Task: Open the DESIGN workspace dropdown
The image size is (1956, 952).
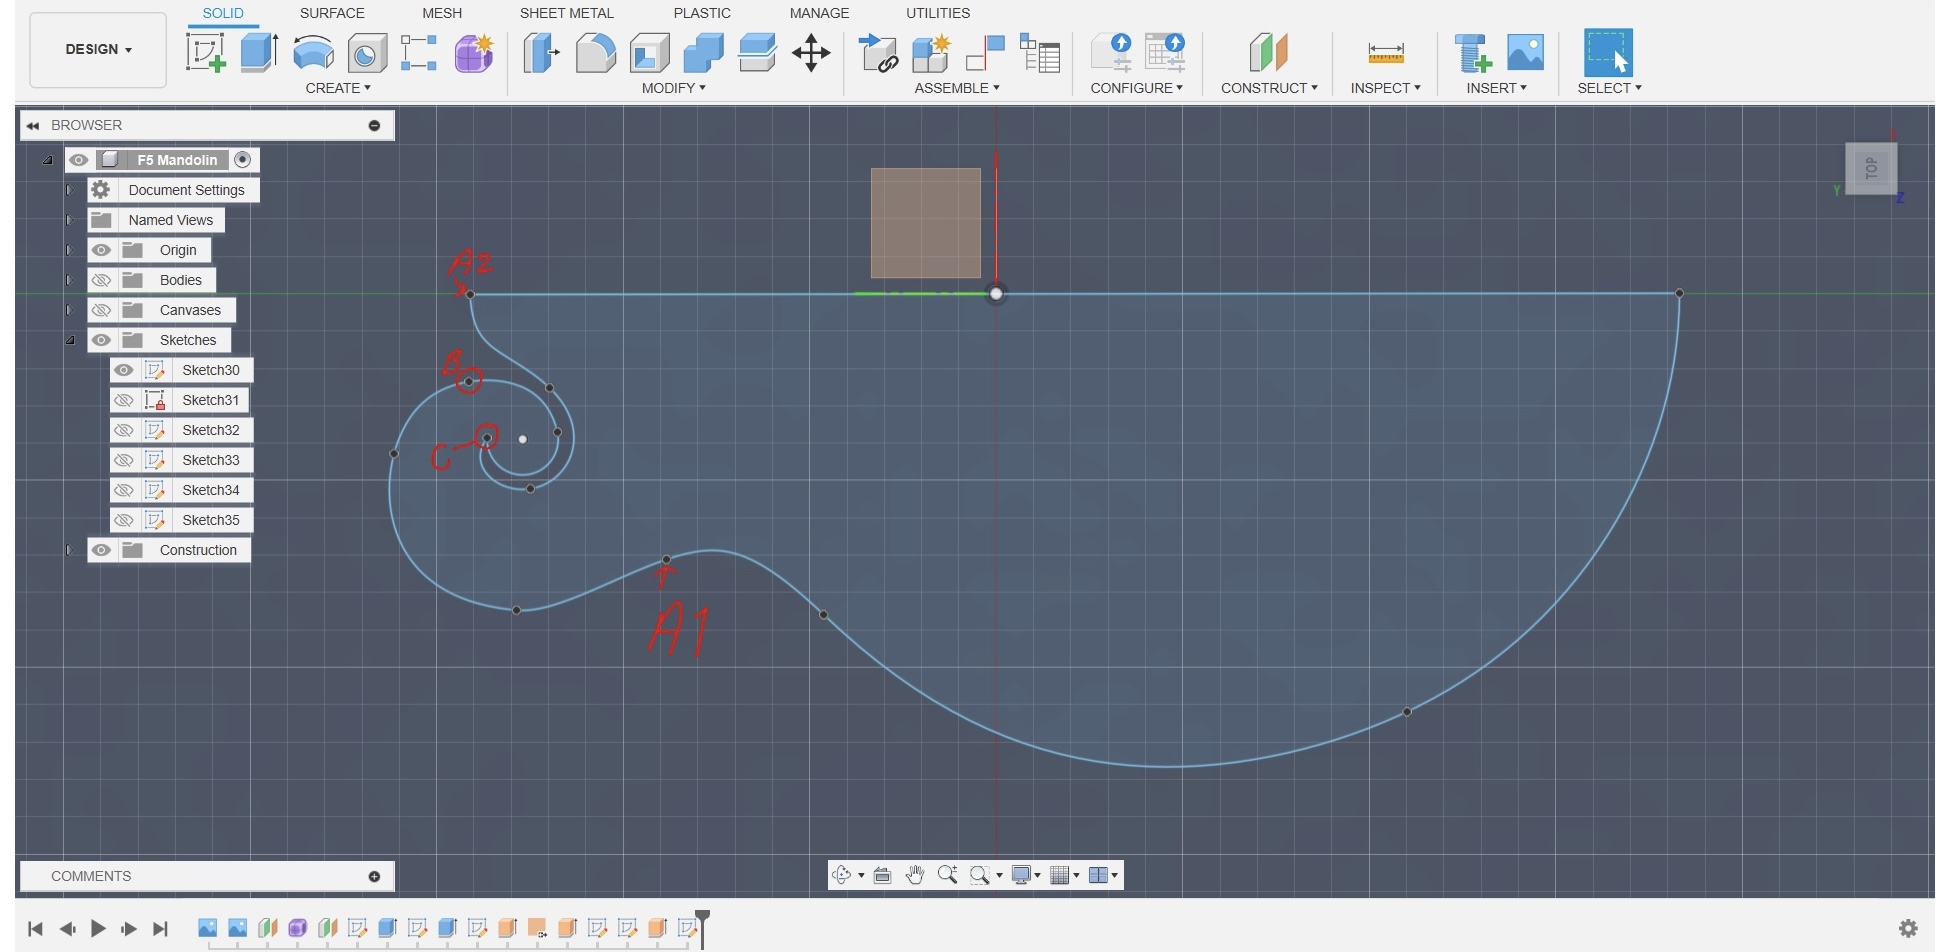Action: [98, 49]
